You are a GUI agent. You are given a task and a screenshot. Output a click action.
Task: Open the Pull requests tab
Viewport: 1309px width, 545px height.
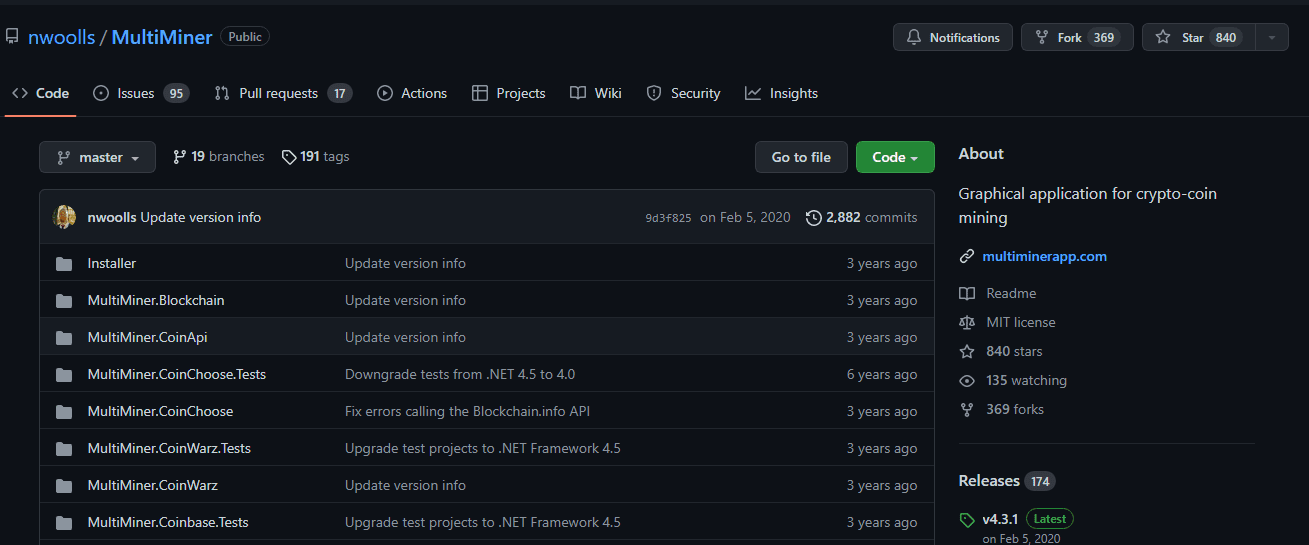click(283, 93)
